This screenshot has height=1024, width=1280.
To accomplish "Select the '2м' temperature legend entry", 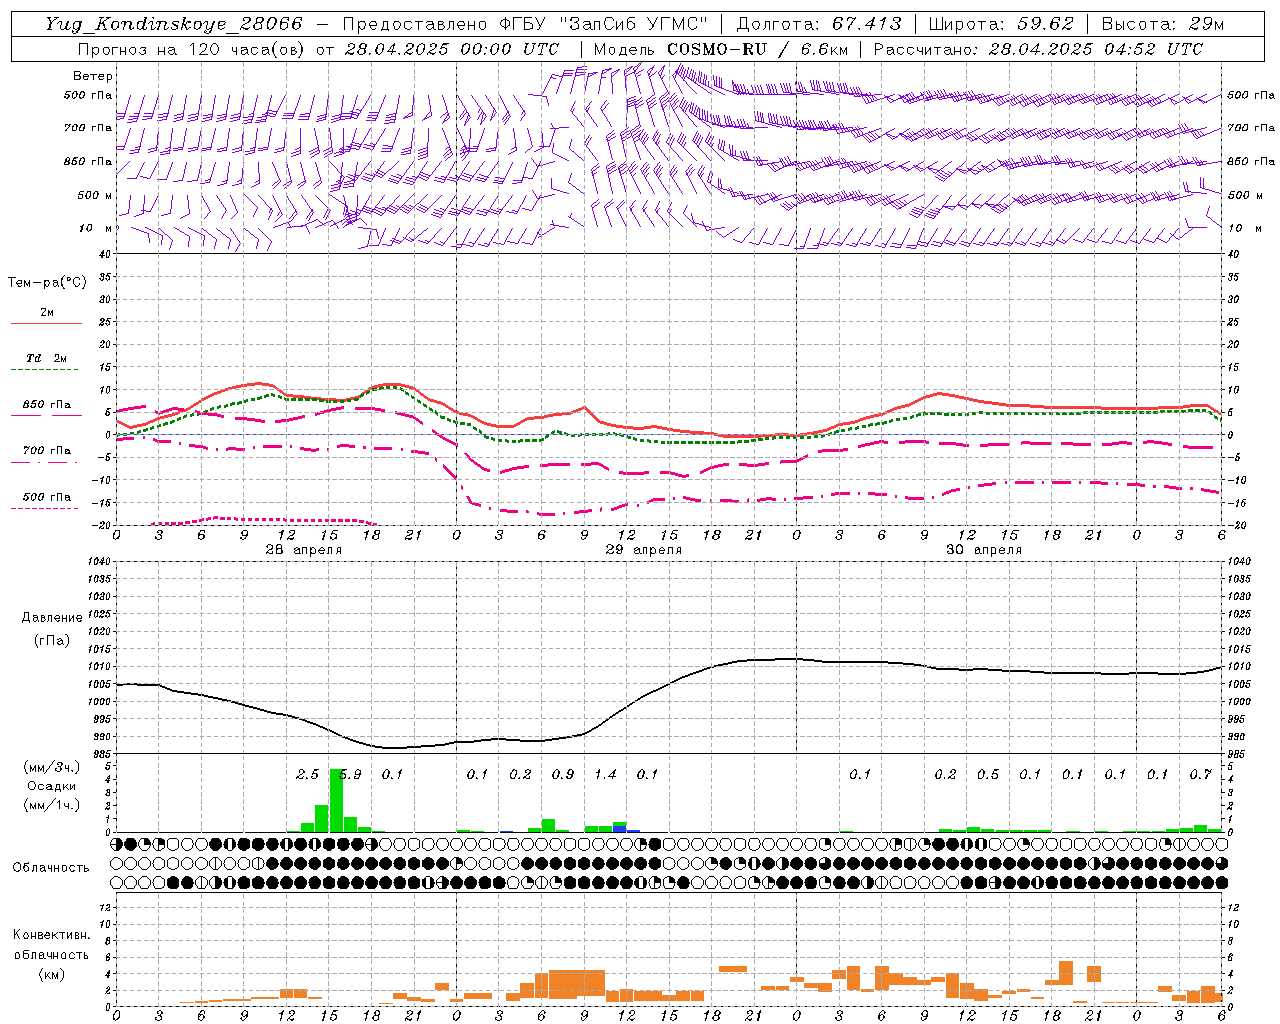I will click(x=47, y=313).
